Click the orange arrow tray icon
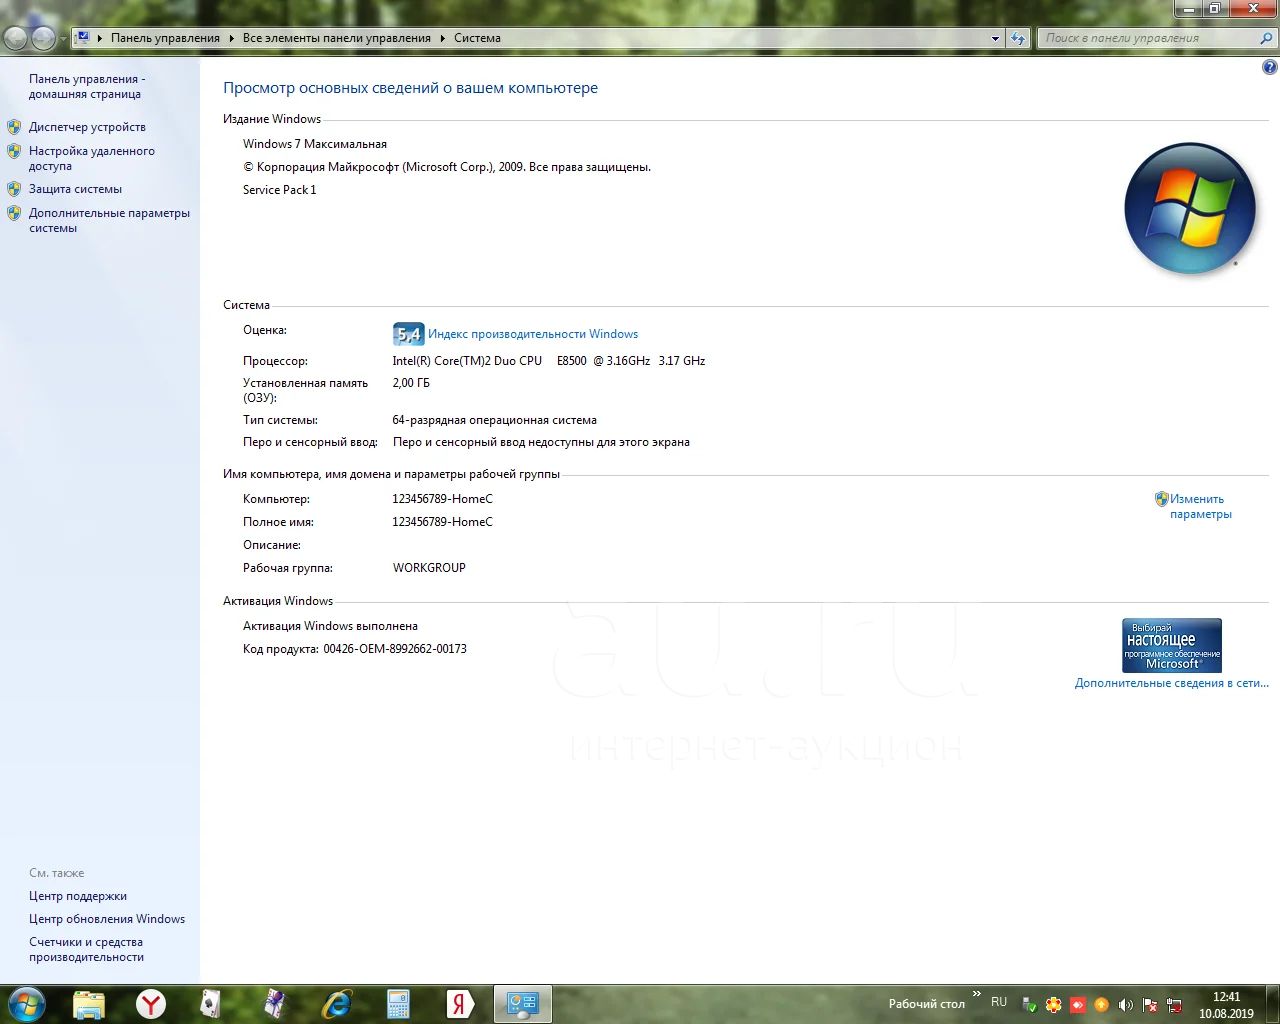 (1102, 1005)
